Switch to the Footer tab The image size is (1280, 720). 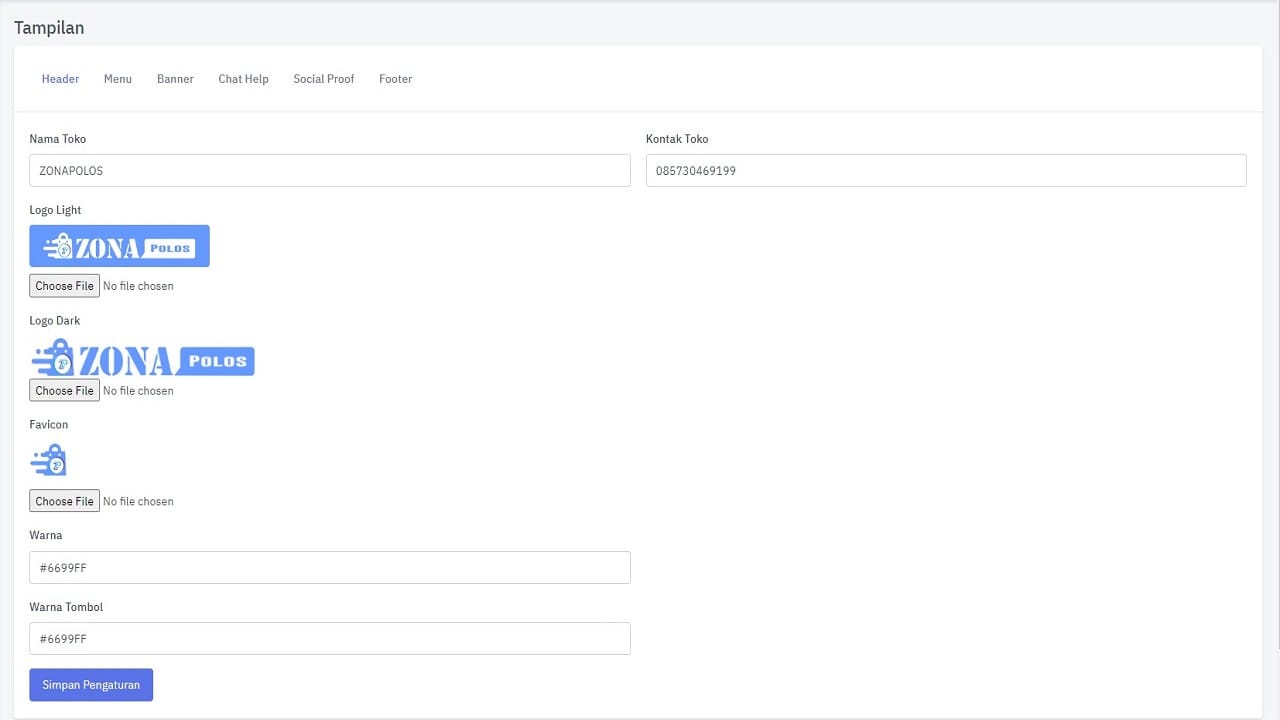click(x=395, y=79)
